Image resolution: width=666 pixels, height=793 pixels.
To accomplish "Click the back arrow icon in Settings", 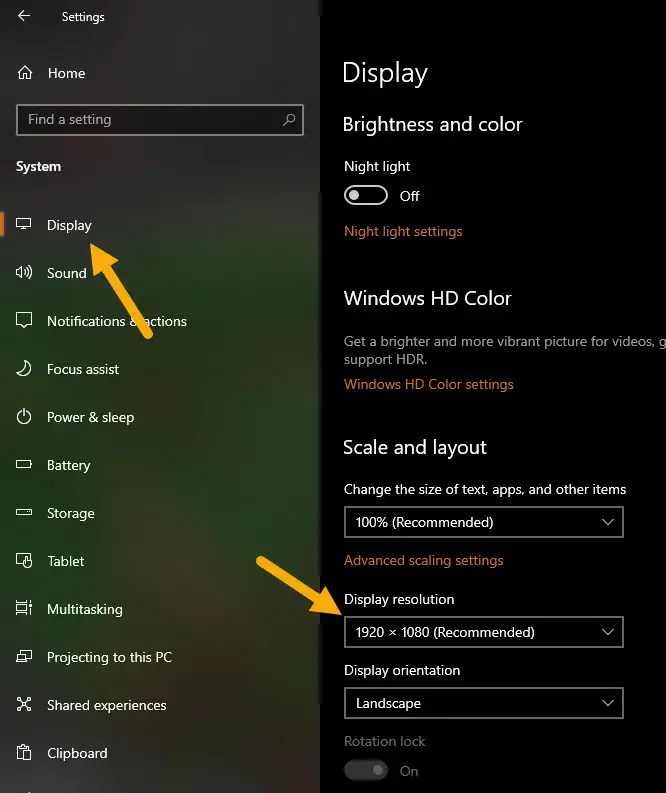I will point(24,16).
